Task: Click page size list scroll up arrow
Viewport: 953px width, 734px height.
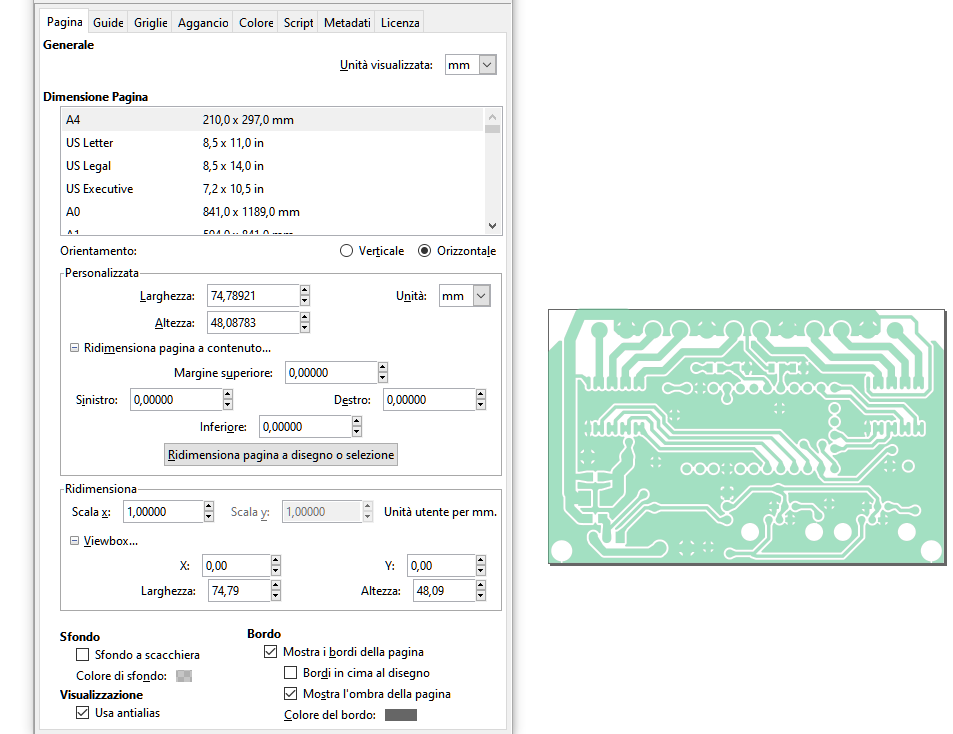Action: coord(492,117)
